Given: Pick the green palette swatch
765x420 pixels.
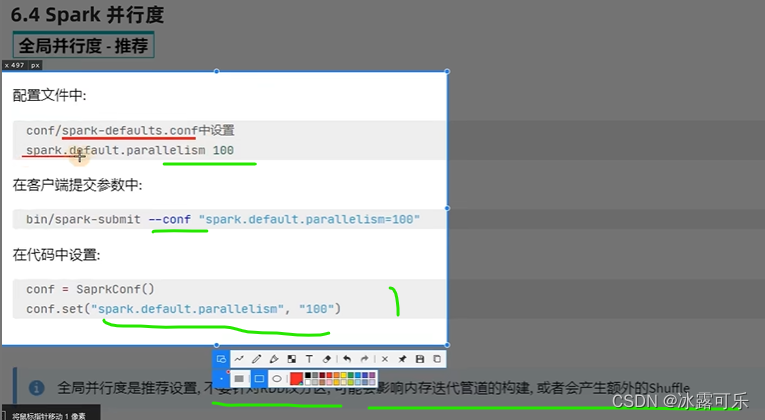Looking at the screenshot, I should point(351,375).
